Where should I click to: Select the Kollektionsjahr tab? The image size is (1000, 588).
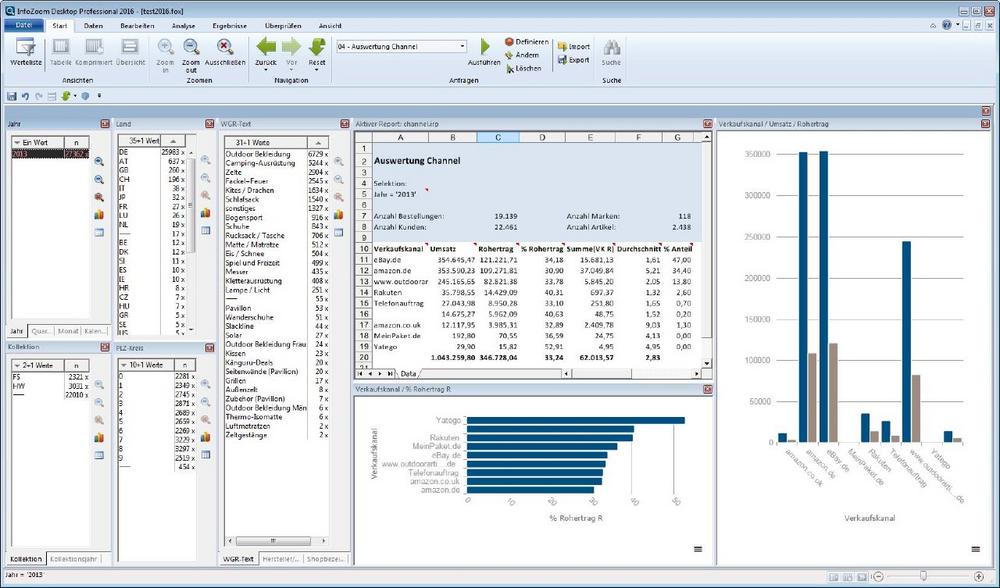click(x=73, y=559)
